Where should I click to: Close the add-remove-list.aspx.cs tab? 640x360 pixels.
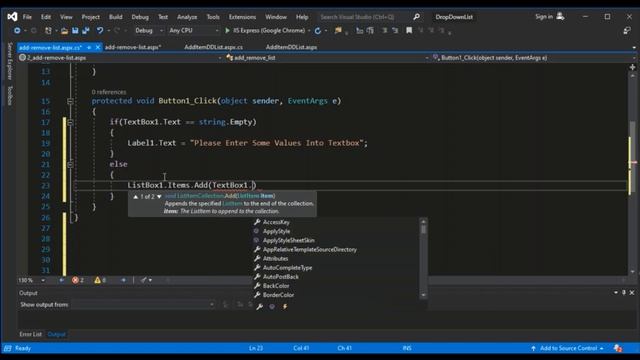[98, 47]
